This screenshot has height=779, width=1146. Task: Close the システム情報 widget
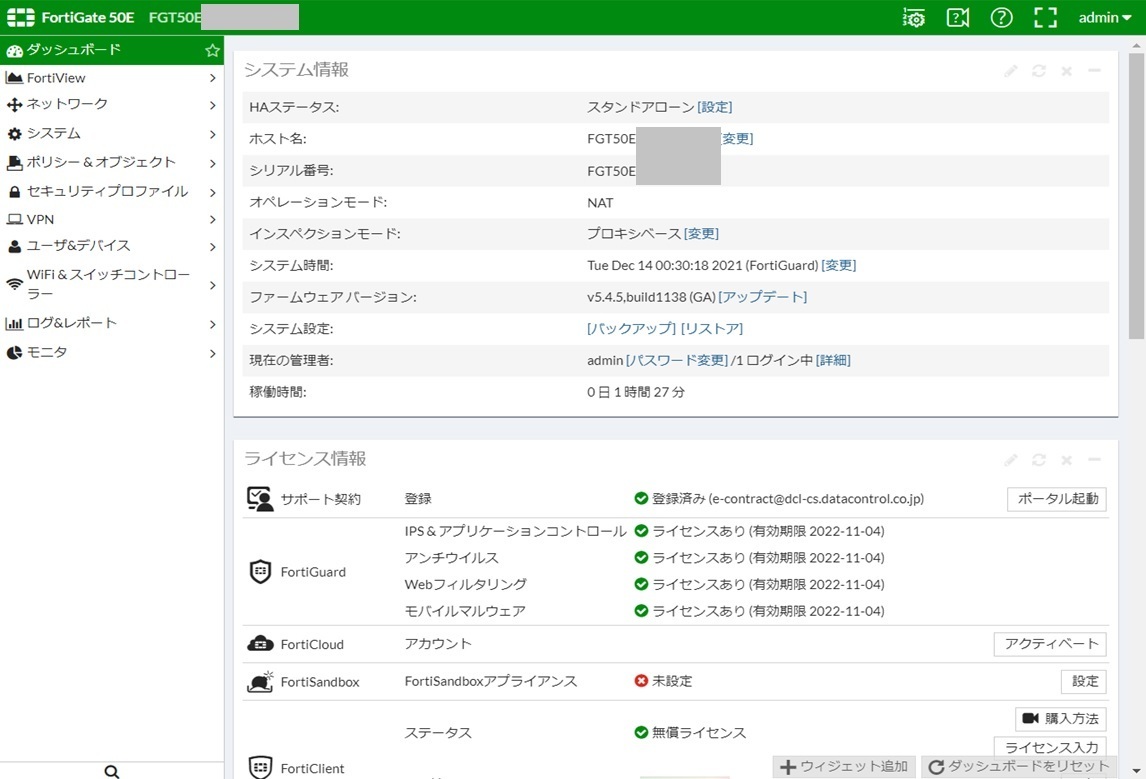pyautogui.click(x=1067, y=71)
